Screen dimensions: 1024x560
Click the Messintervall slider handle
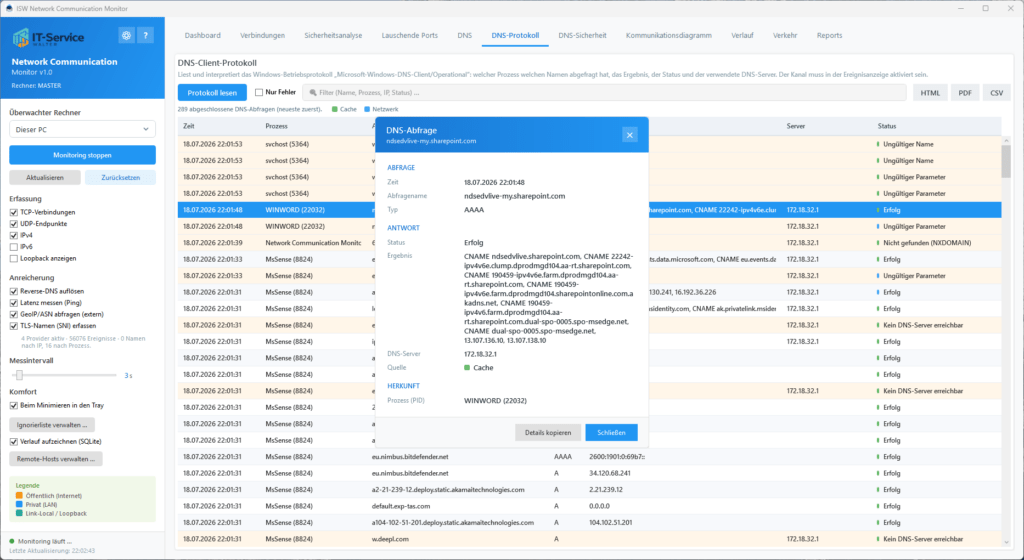click(20, 375)
